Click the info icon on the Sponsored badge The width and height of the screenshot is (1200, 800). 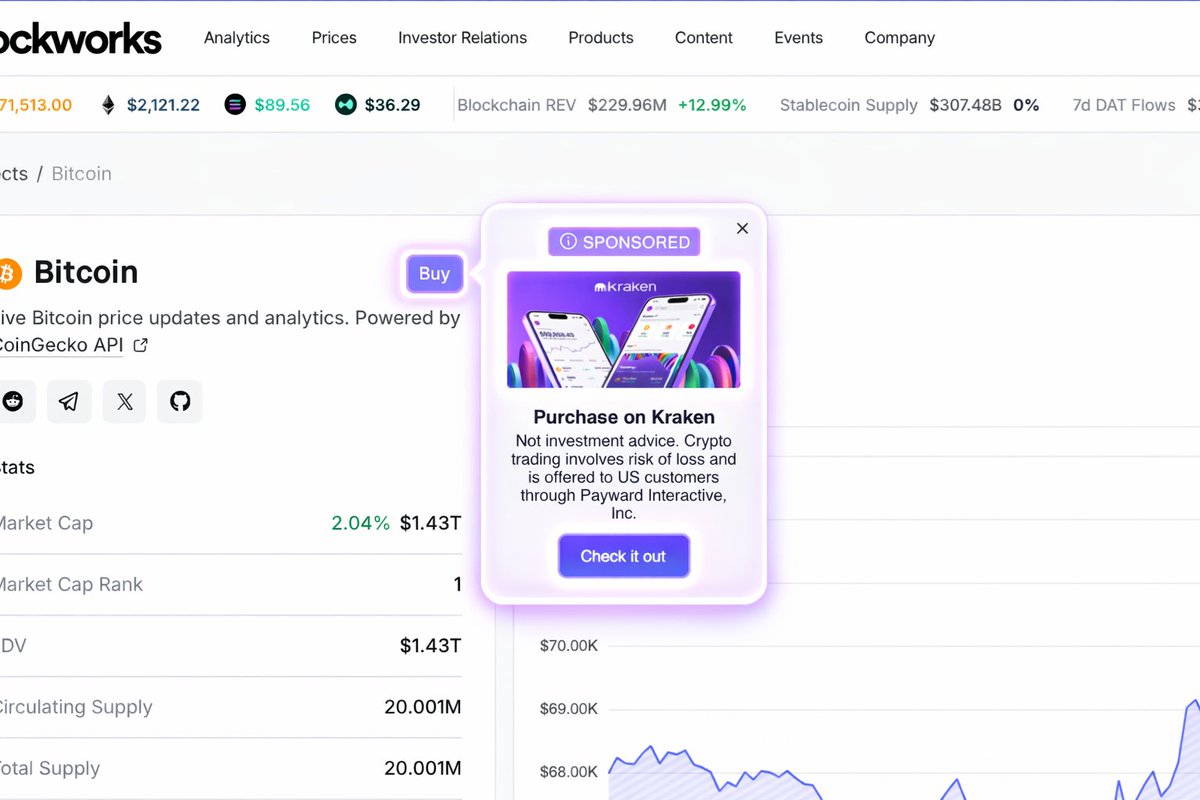click(x=568, y=241)
